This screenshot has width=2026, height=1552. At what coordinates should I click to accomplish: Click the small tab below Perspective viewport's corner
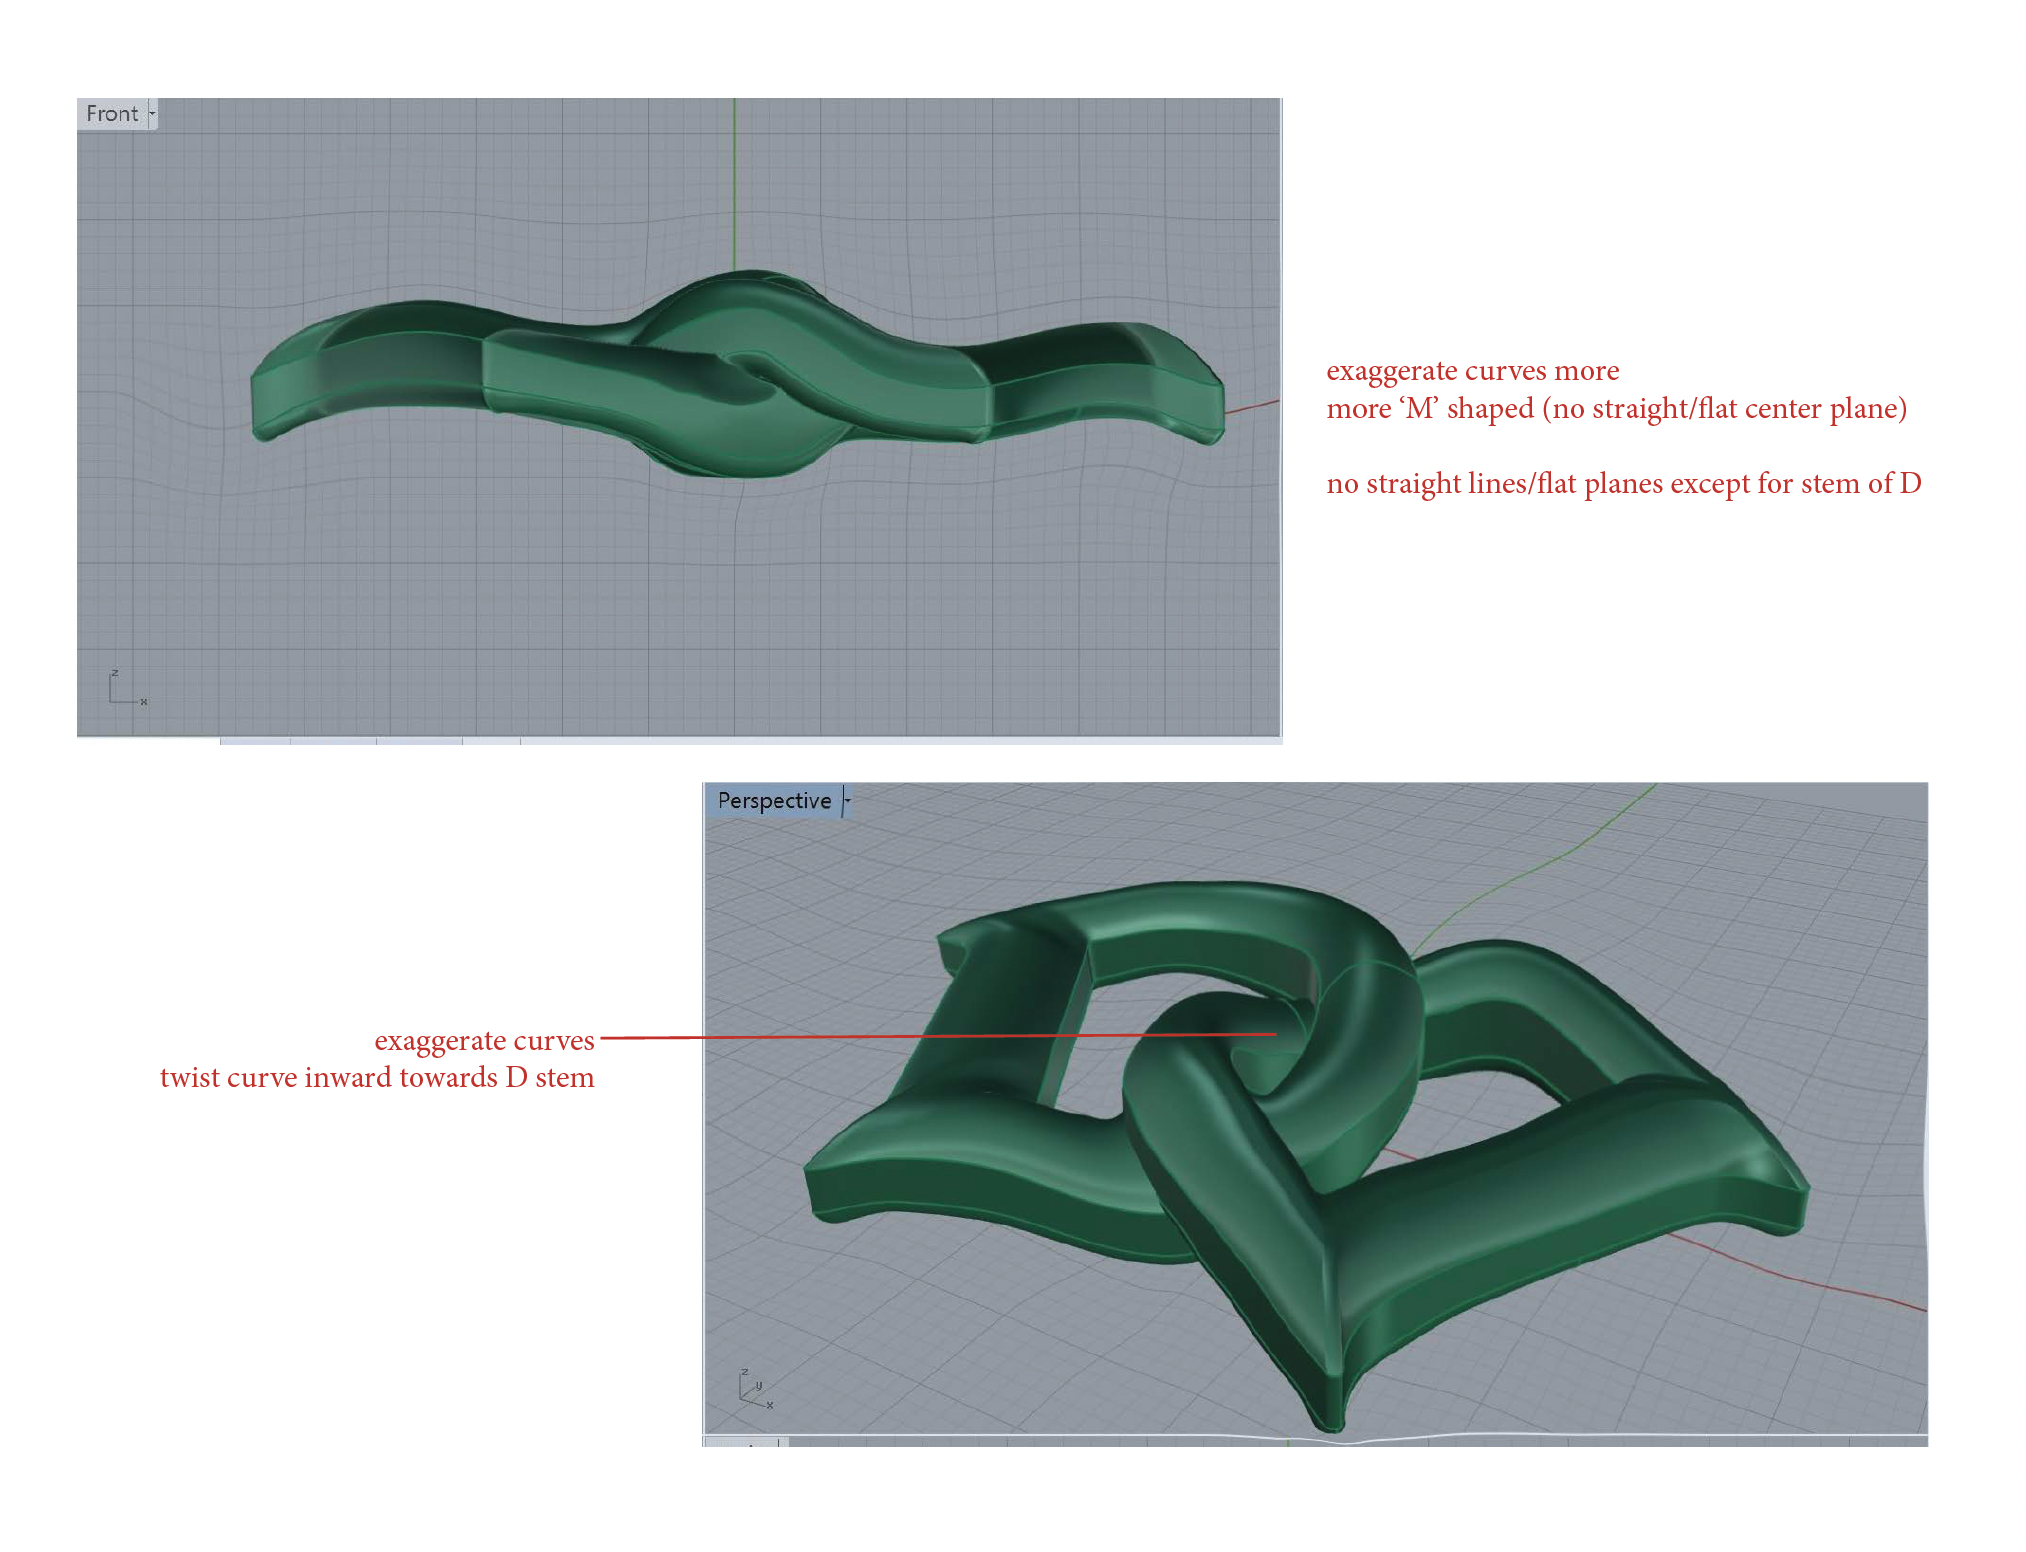[x=745, y=1442]
